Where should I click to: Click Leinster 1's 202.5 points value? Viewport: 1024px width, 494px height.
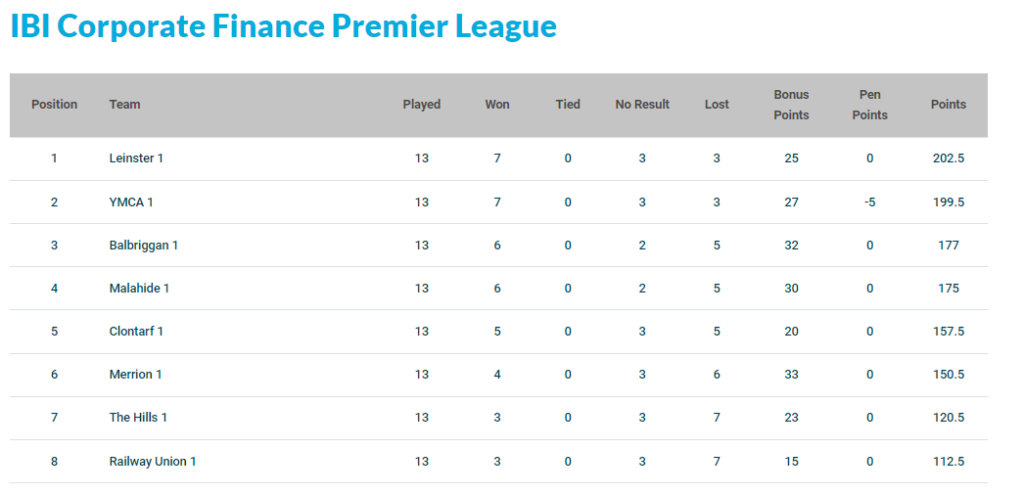tap(948, 158)
